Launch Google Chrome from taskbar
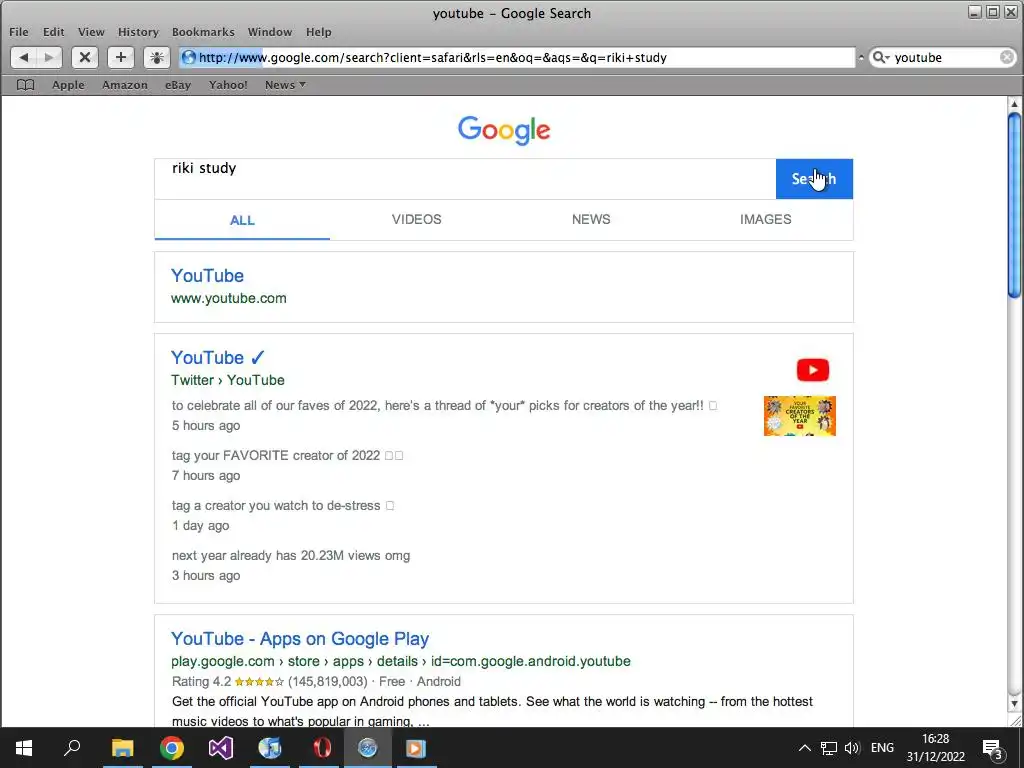The image size is (1024, 768). [172, 748]
